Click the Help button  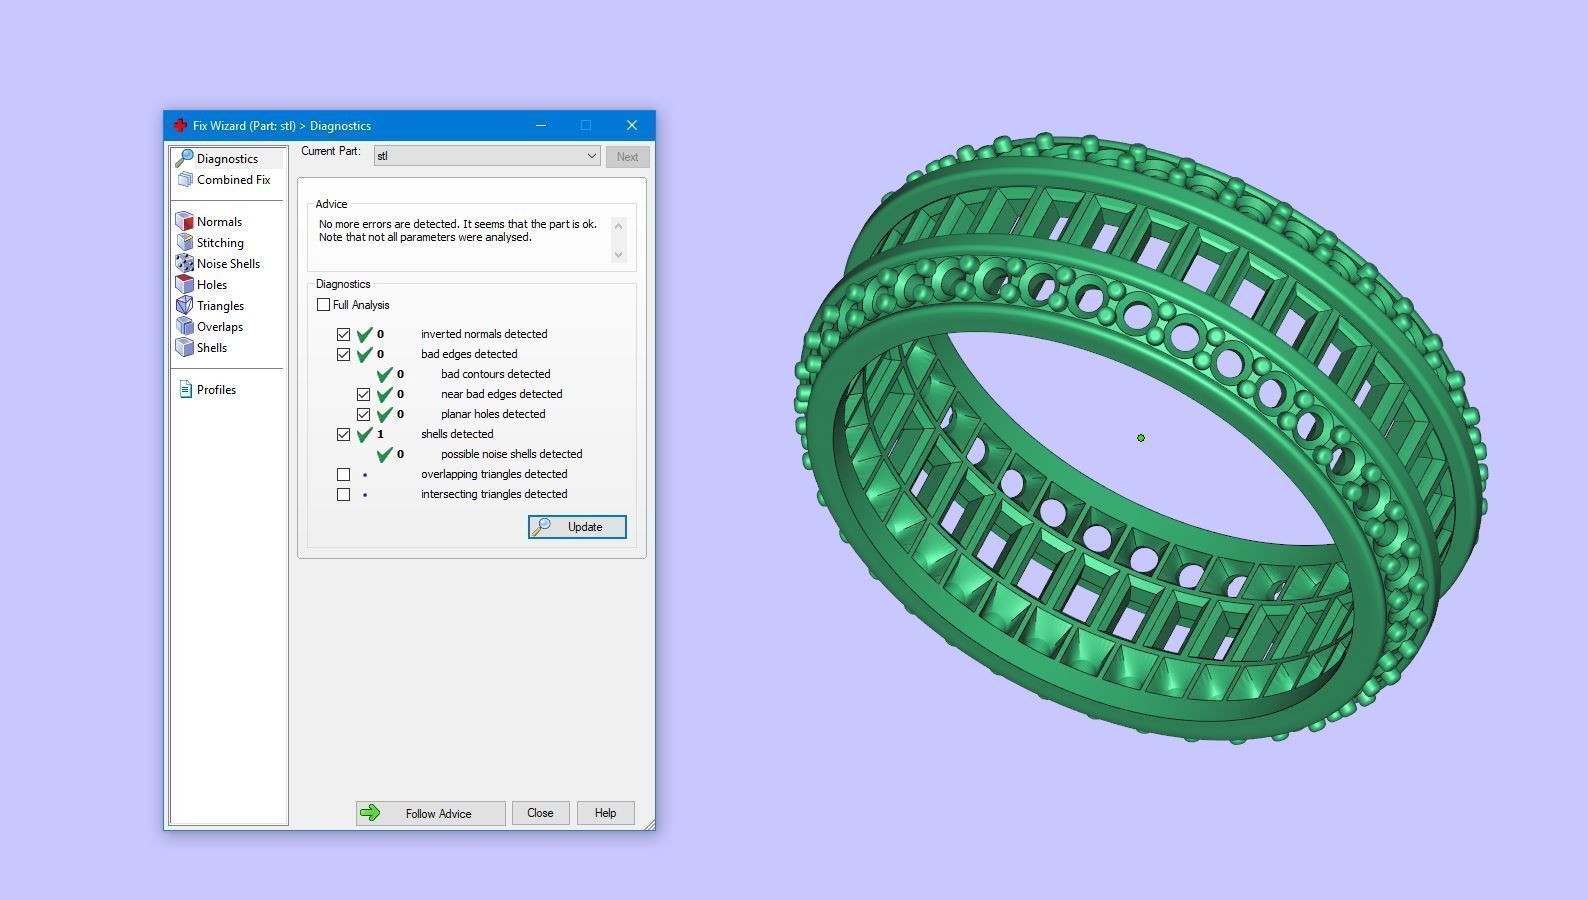tap(605, 813)
